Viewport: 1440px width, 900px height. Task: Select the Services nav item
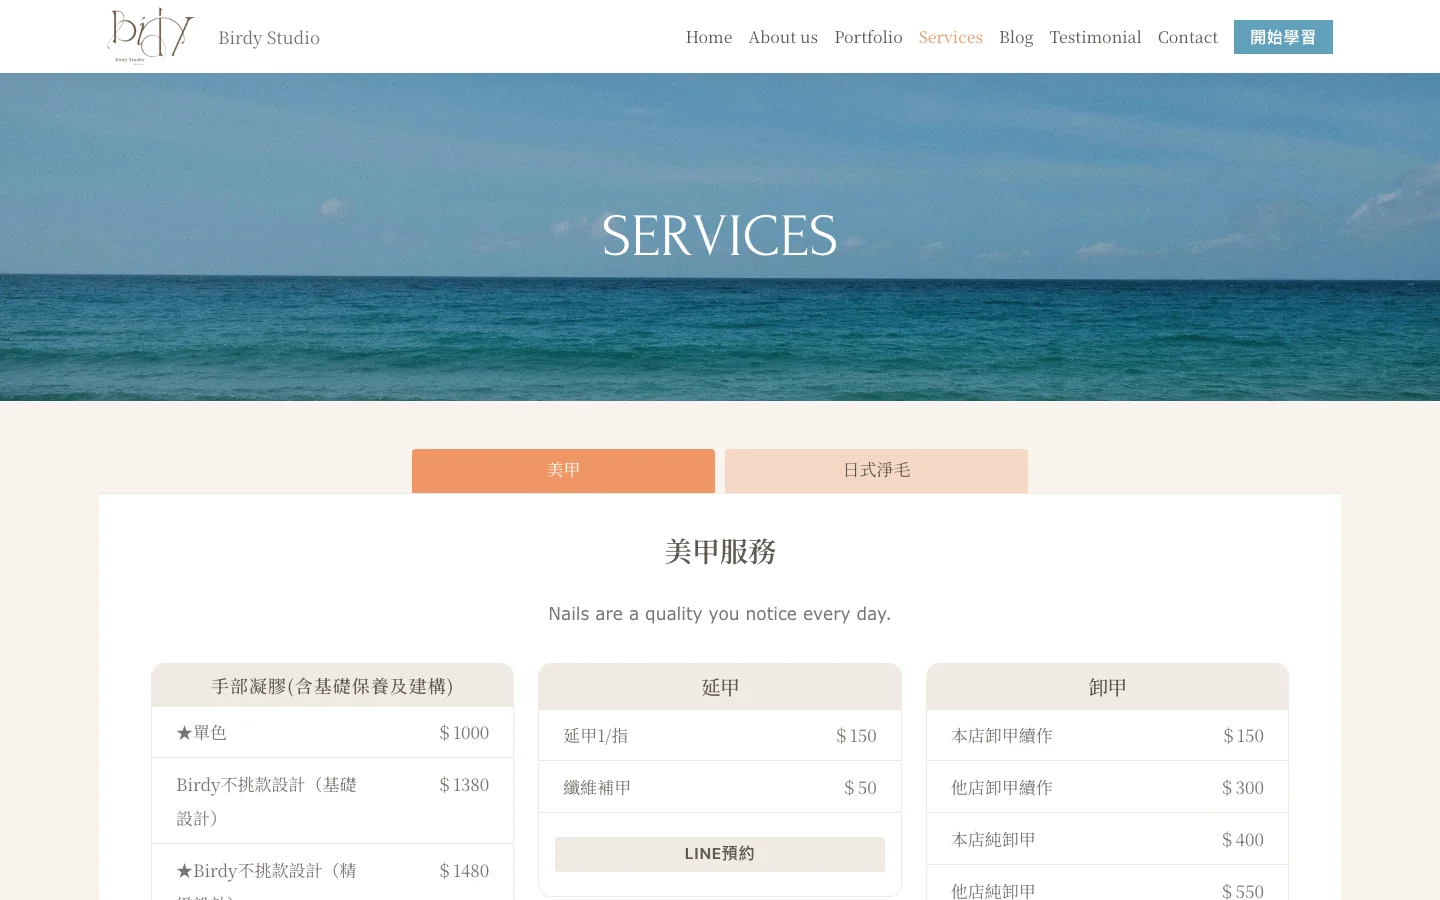pyautogui.click(x=950, y=37)
